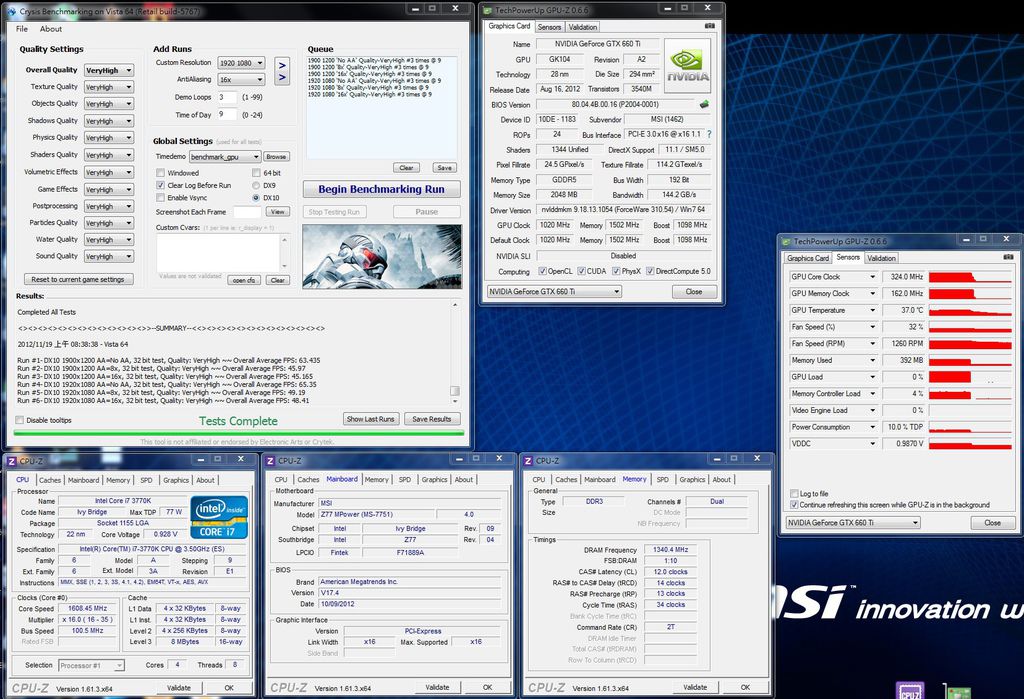Click the Time of Day input field

(x=227, y=114)
